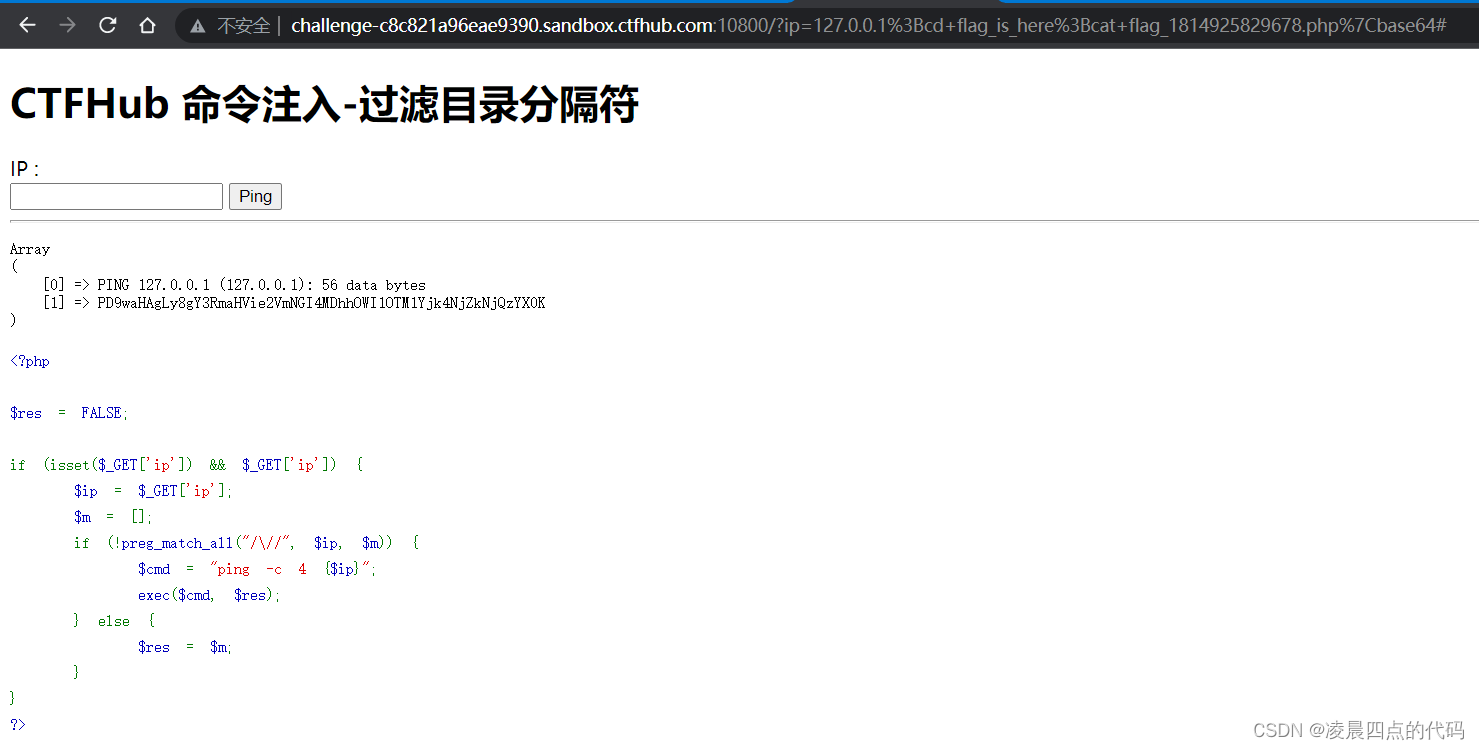Click the <?php opening tag
The height and width of the screenshot is (750, 1479).
[29, 361]
